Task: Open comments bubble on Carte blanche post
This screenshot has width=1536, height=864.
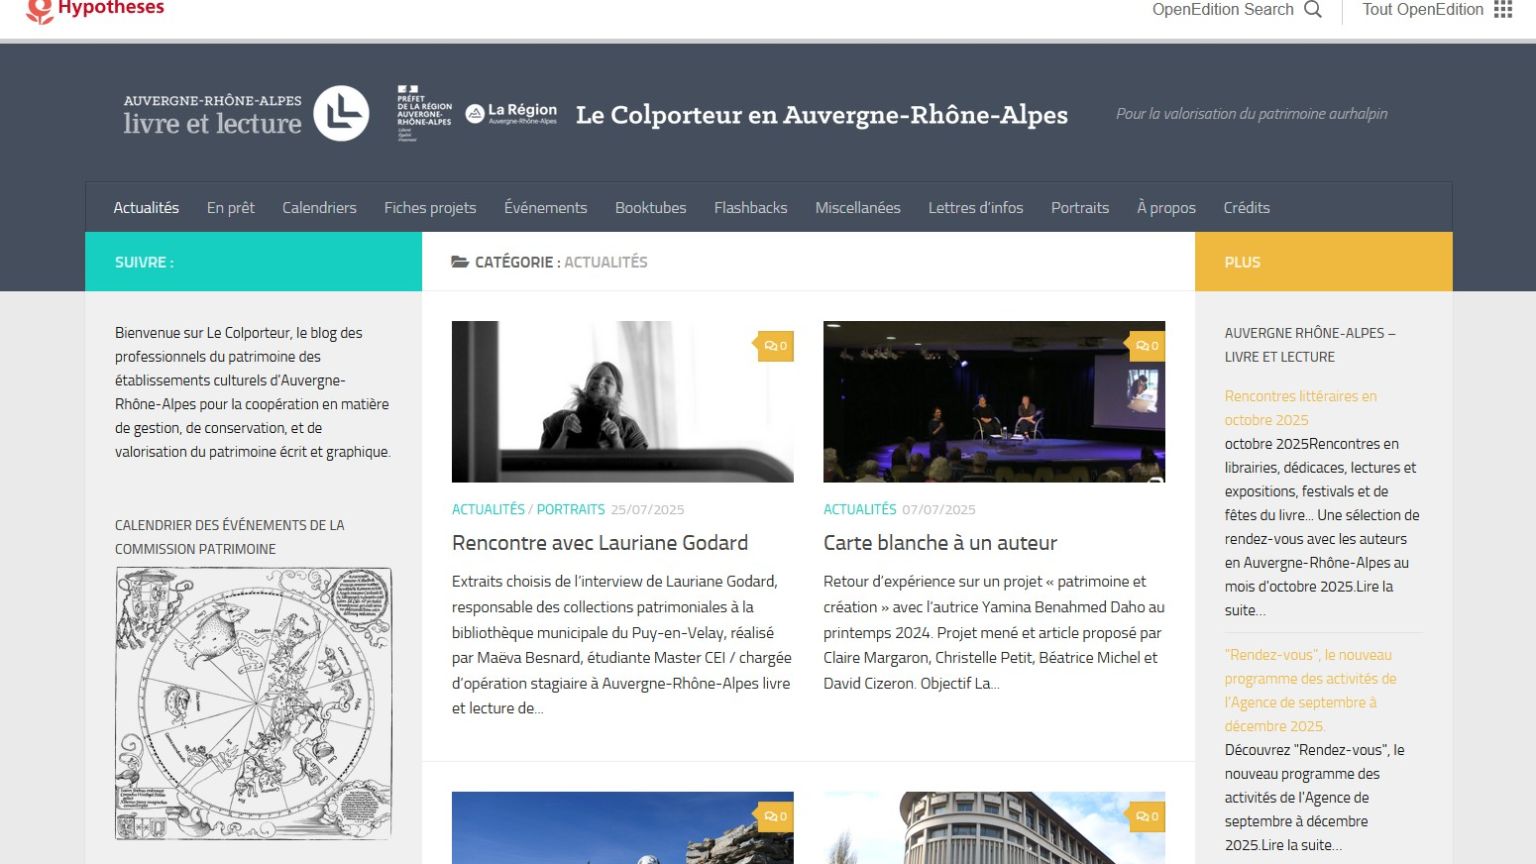Action: click(x=1147, y=346)
